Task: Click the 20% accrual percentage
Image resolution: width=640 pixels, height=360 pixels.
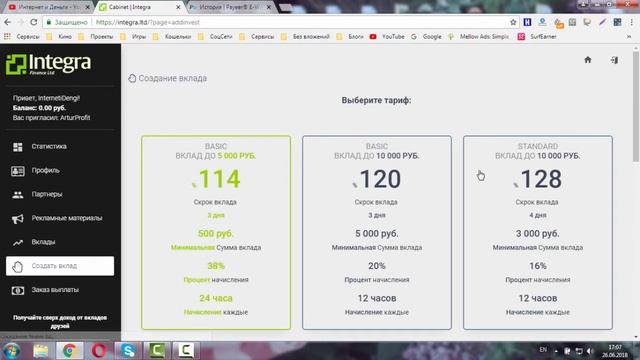Action: pos(377,266)
